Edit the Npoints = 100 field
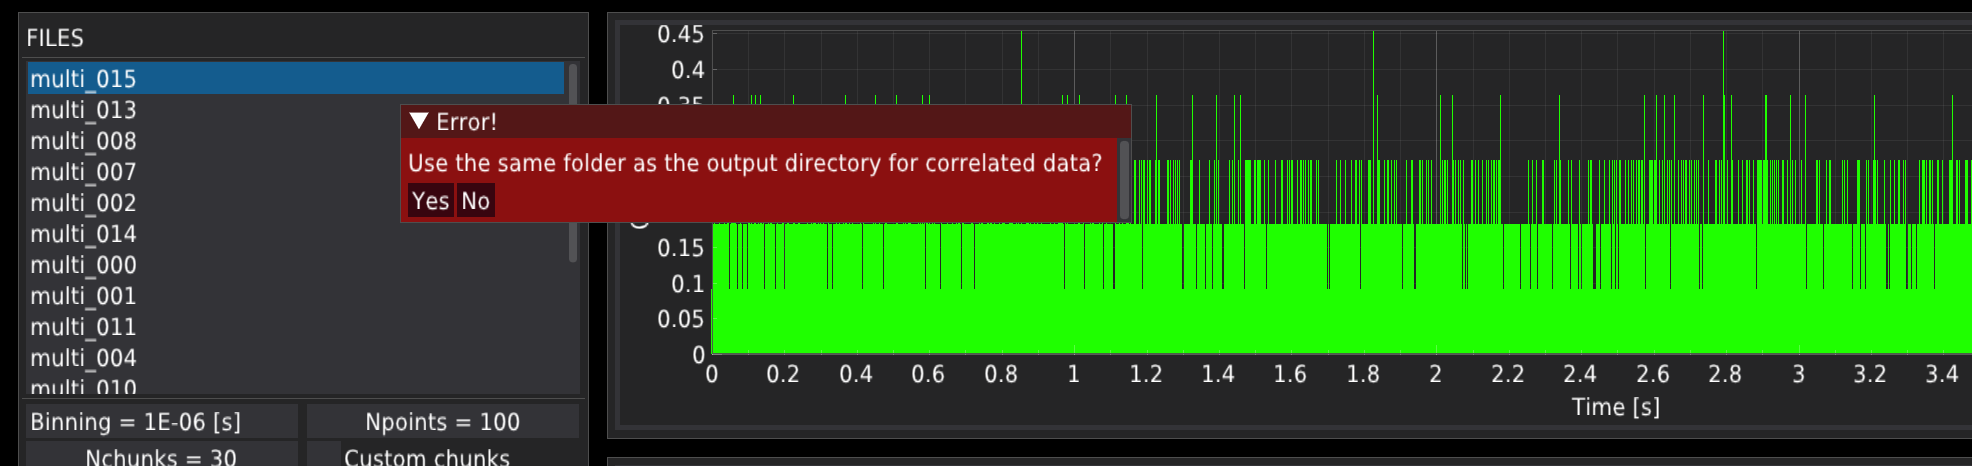Screen dimensions: 1972x466 (442, 422)
